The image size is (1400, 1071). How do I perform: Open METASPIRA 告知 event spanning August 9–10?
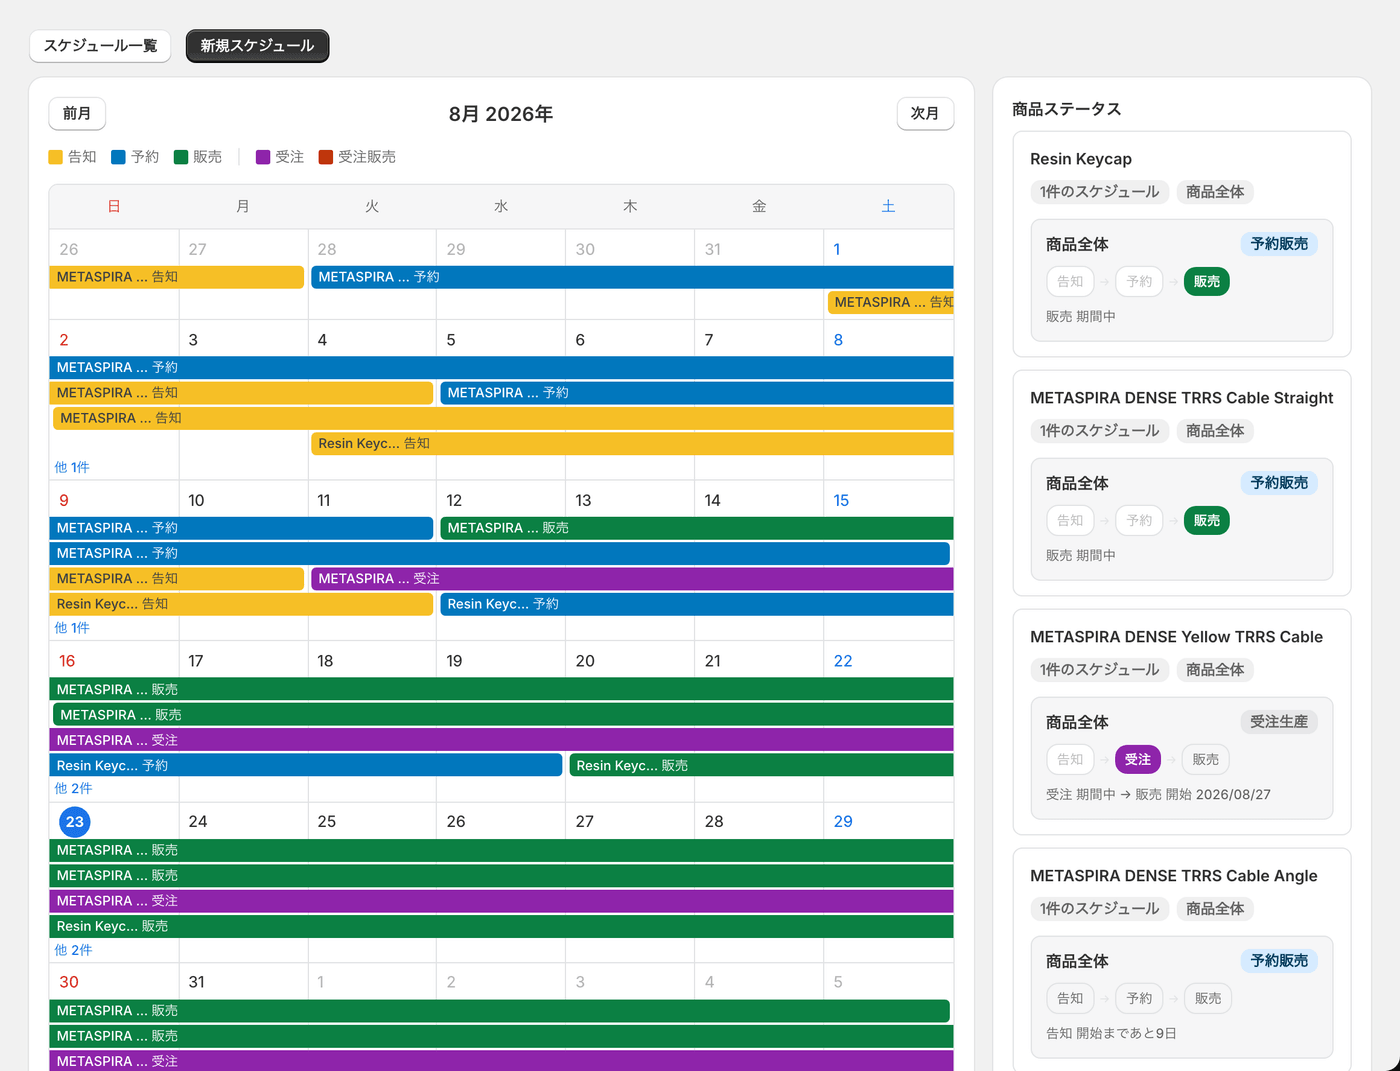tap(176, 579)
